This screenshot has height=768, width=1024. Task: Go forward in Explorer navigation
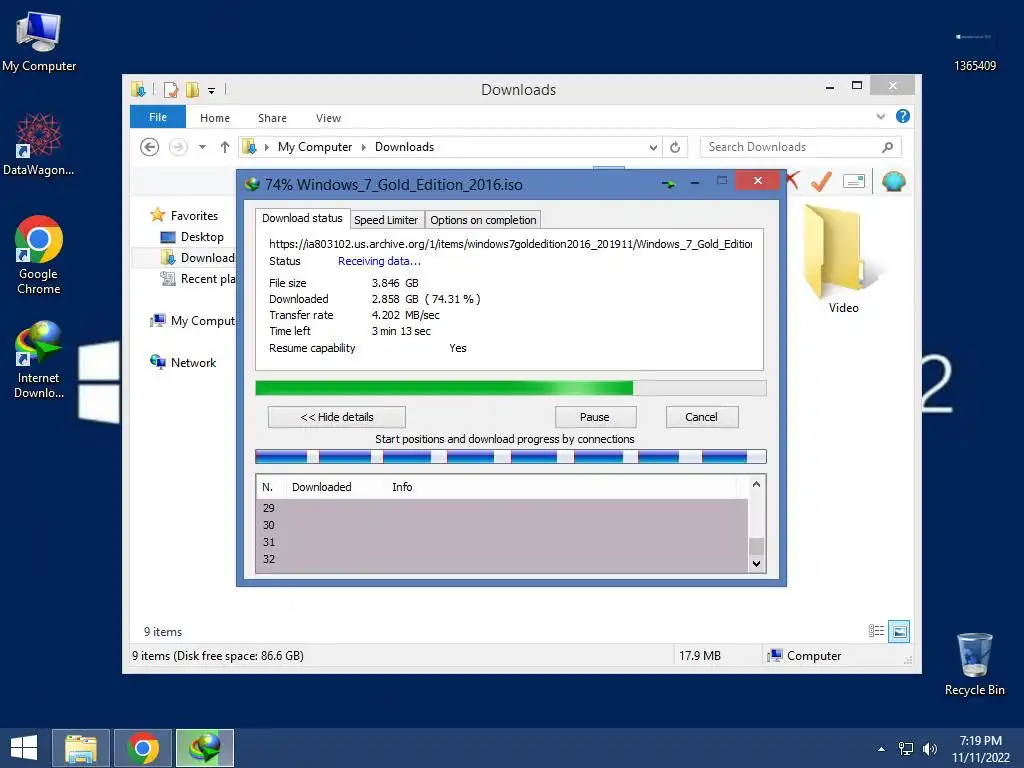click(x=178, y=147)
